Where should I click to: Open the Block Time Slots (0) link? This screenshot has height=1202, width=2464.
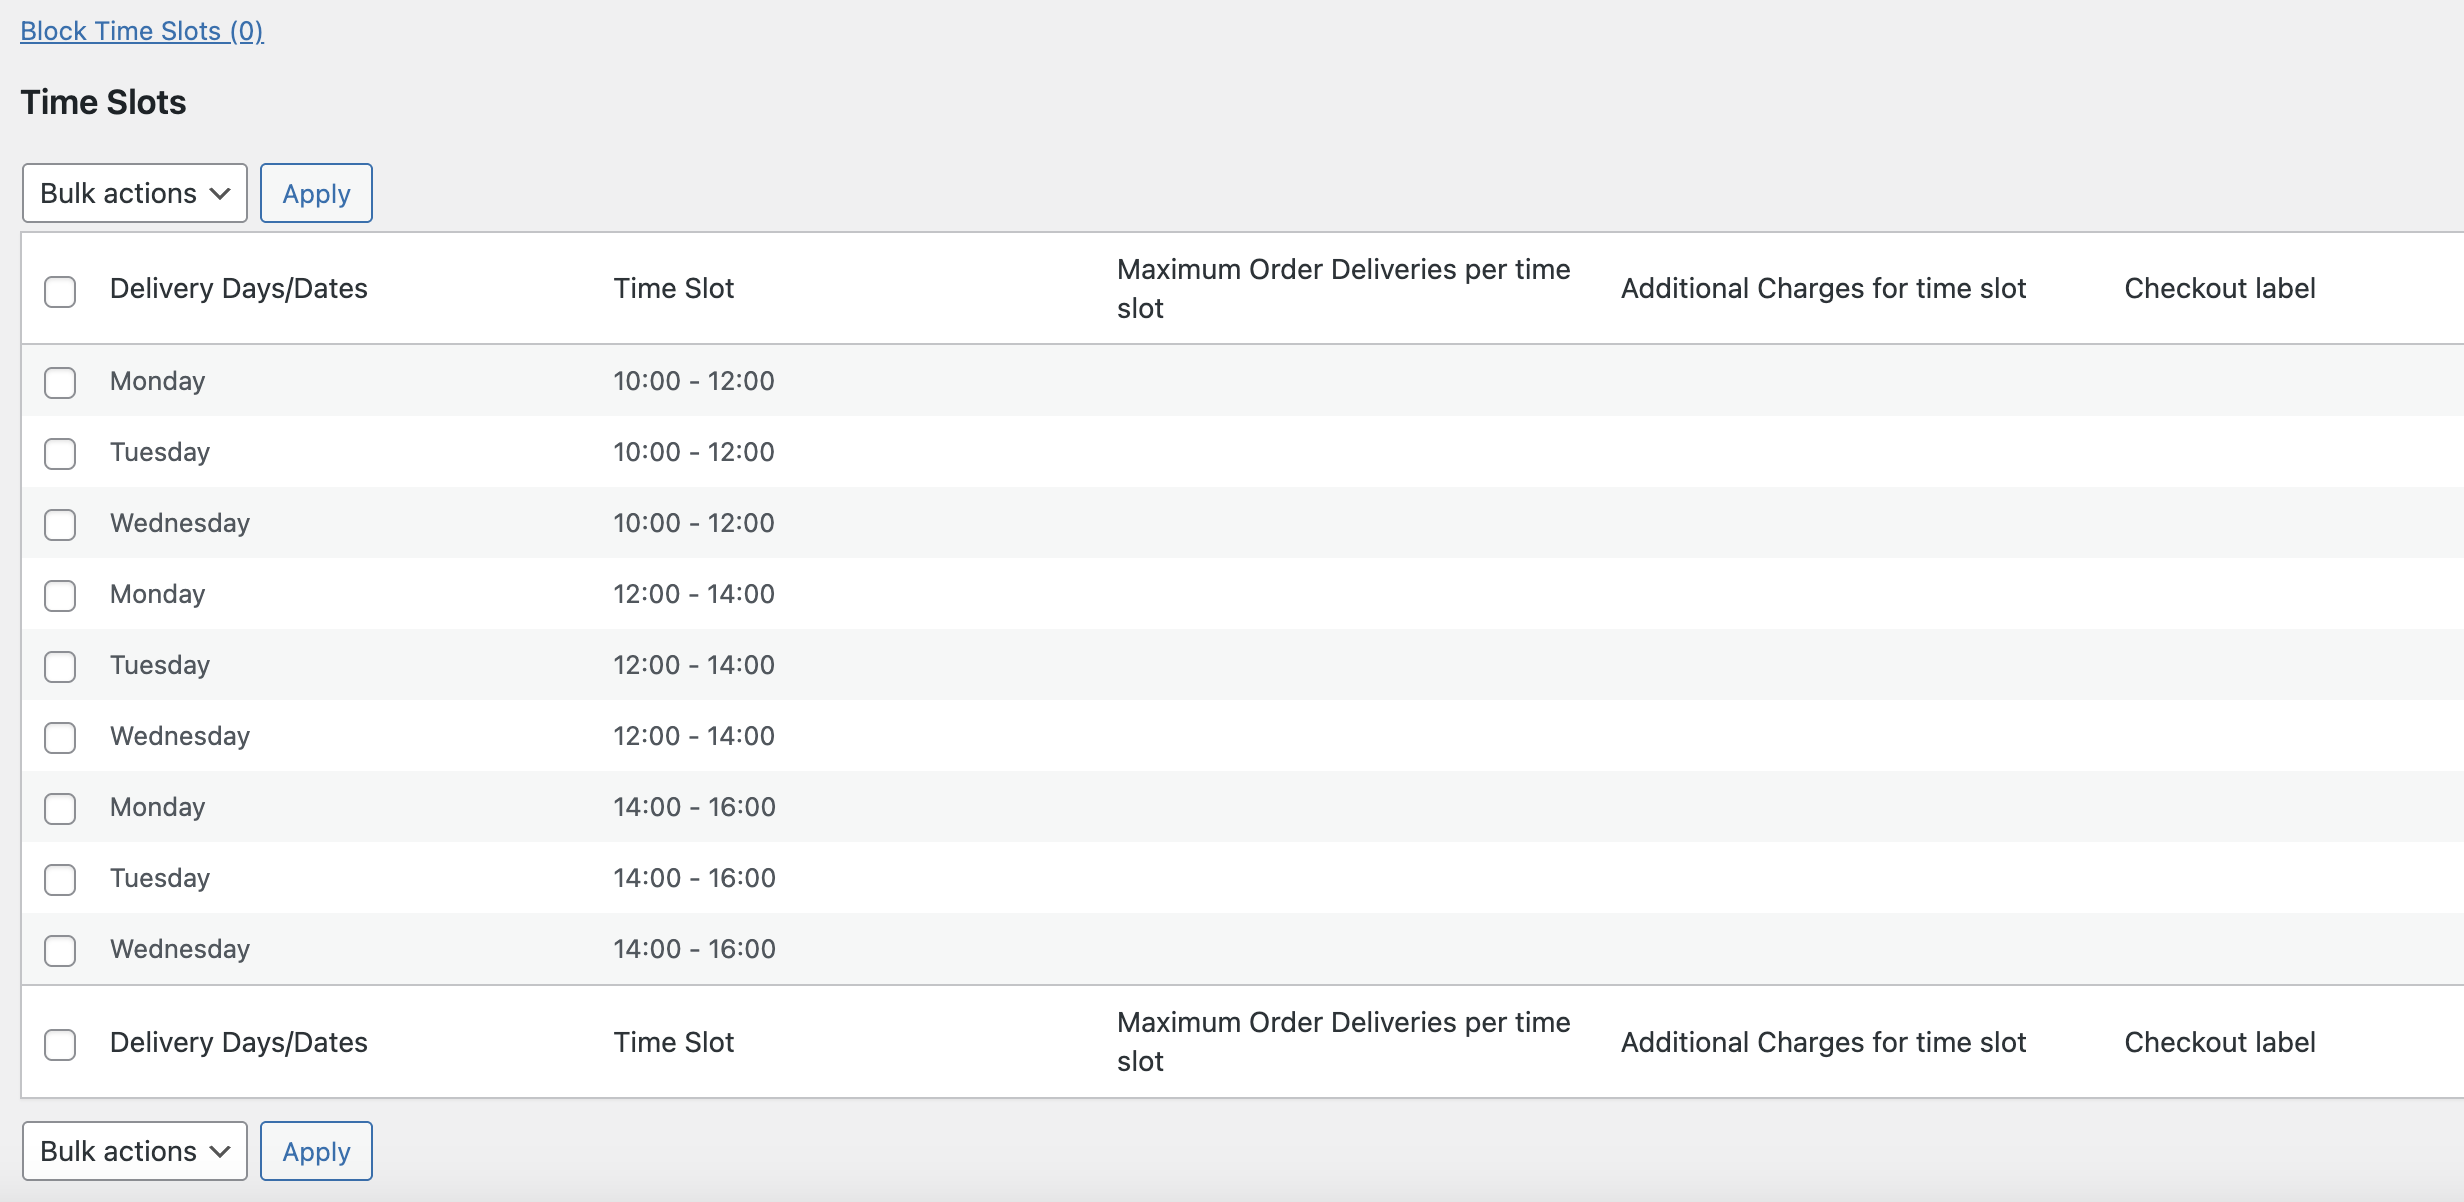(142, 31)
